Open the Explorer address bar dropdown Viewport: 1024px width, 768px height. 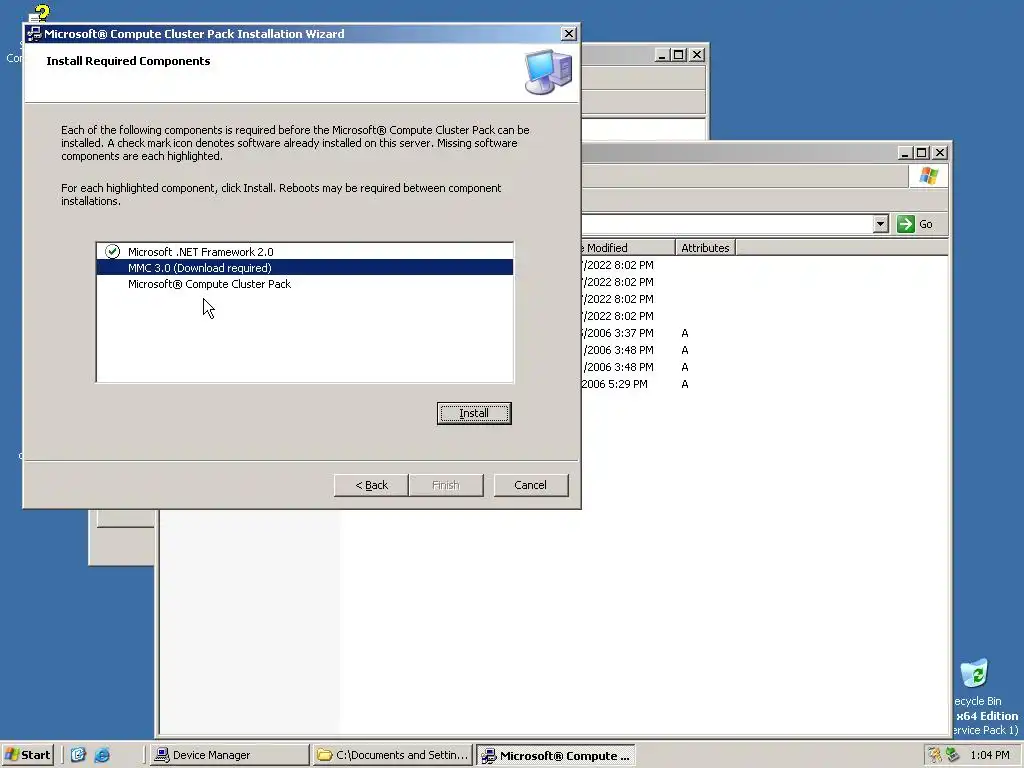[880, 224]
